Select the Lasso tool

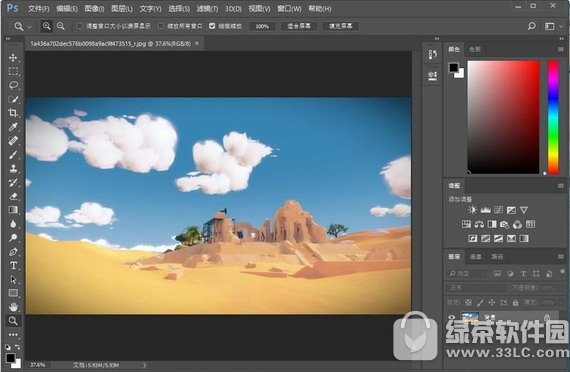click(13, 85)
